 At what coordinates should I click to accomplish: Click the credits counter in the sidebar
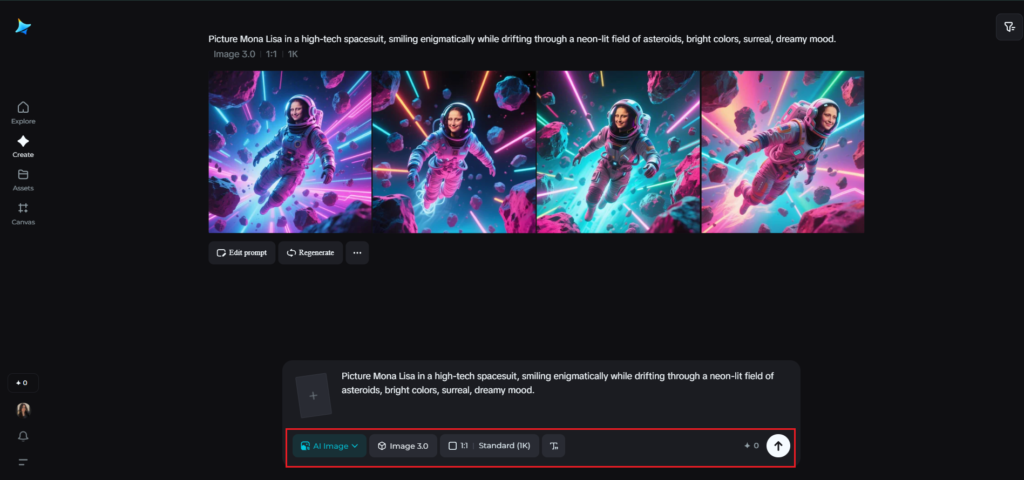tap(23, 383)
